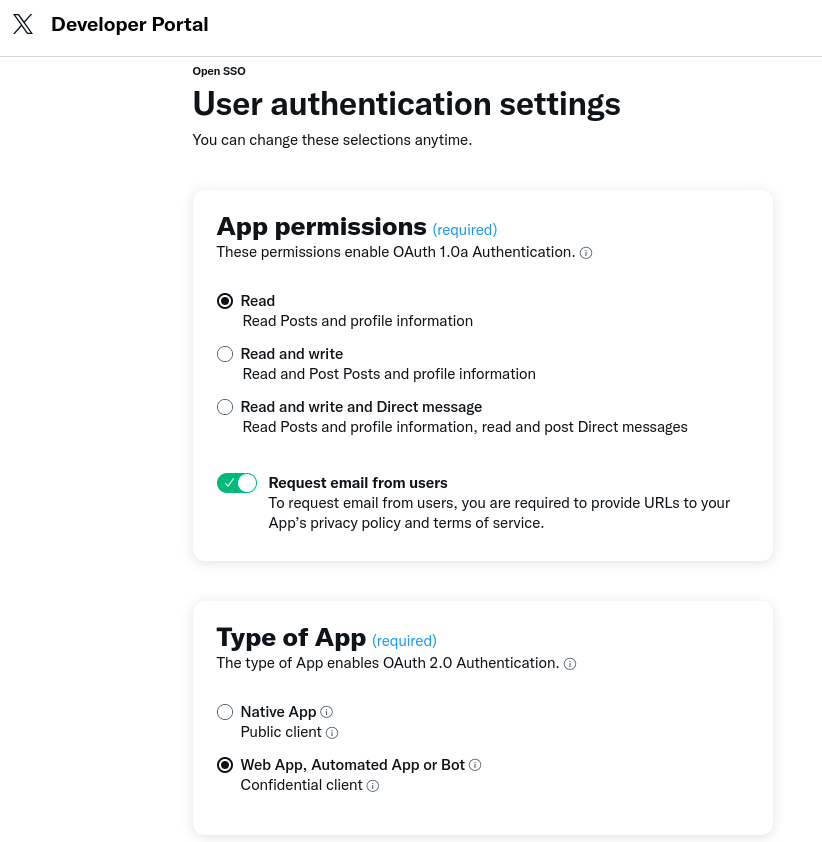Click the Read and write label text
This screenshot has width=822, height=842.
(x=292, y=354)
